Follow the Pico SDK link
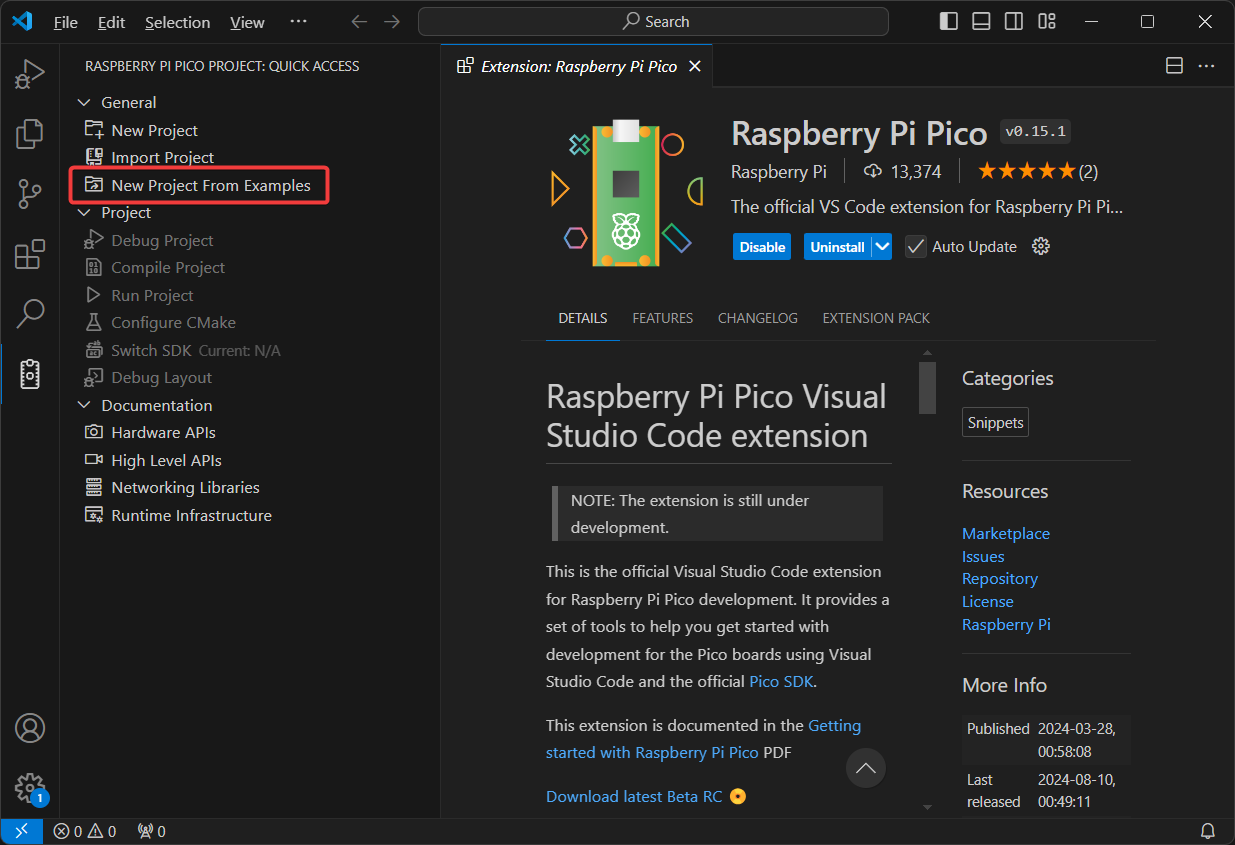 [x=782, y=682]
